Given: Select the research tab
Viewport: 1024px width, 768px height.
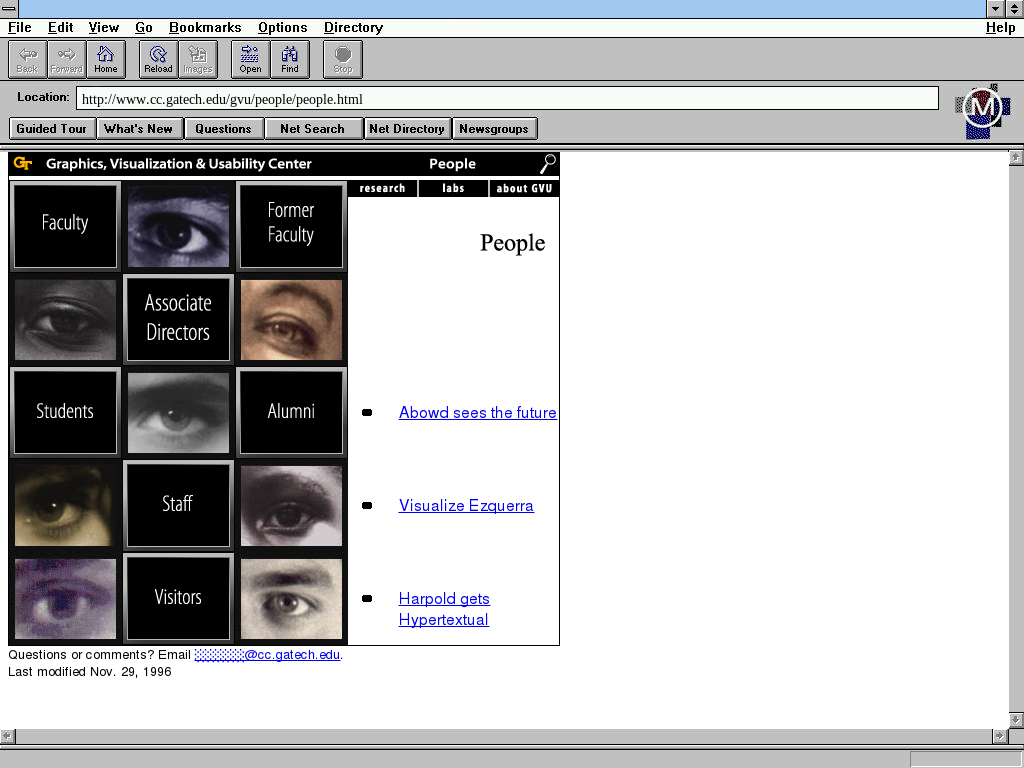Looking at the screenshot, I should (x=382, y=188).
